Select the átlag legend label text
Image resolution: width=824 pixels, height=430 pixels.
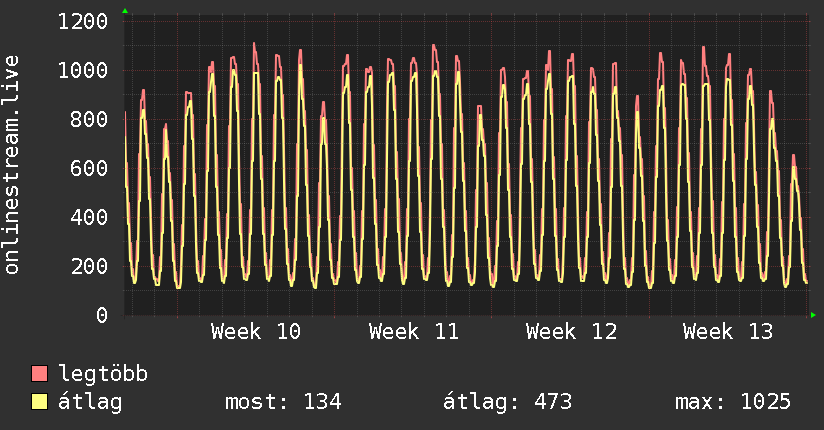91,402
